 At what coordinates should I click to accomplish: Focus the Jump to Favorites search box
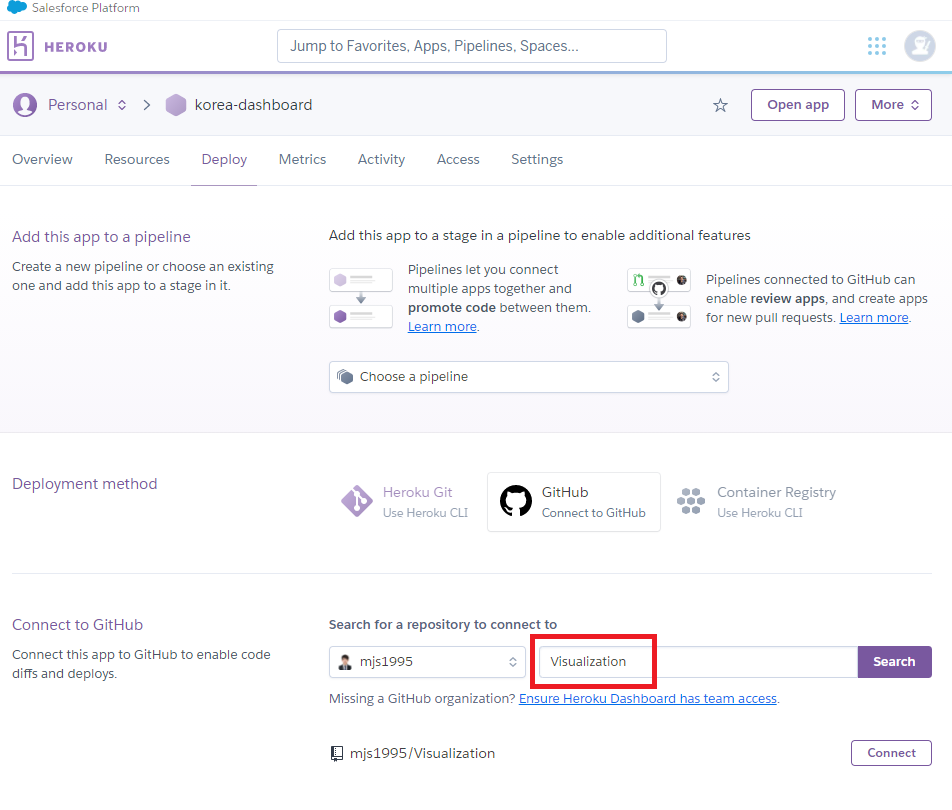(472, 46)
